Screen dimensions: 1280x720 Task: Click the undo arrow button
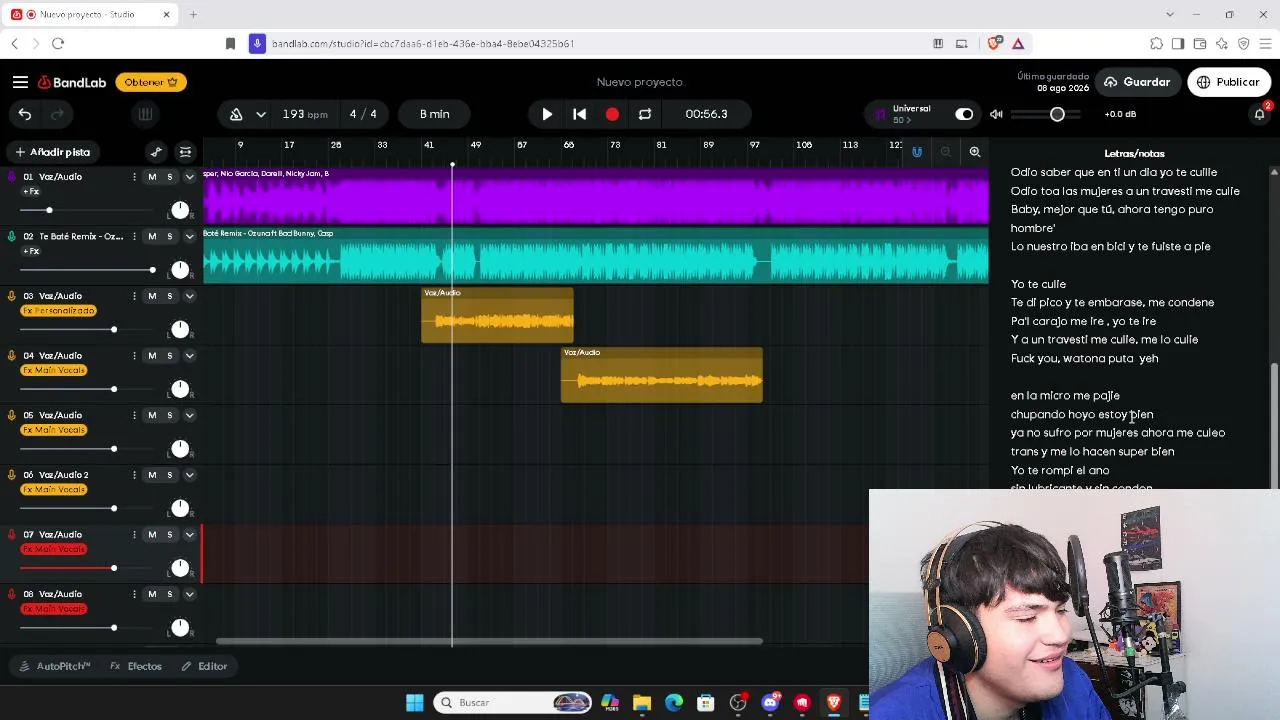tap(25, 114)
